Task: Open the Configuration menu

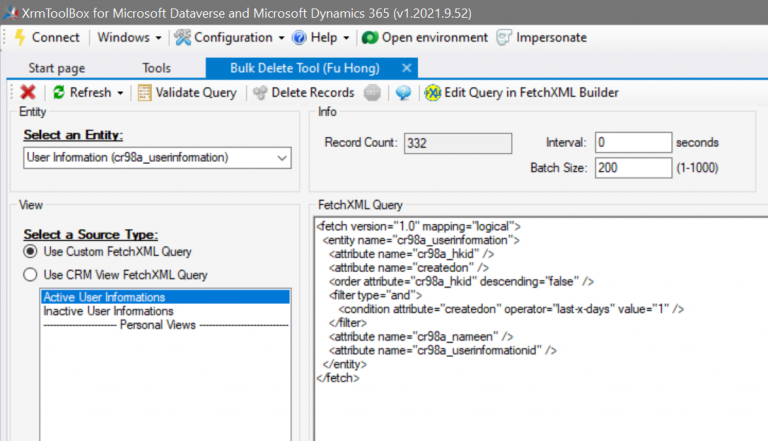Action: 229,38
